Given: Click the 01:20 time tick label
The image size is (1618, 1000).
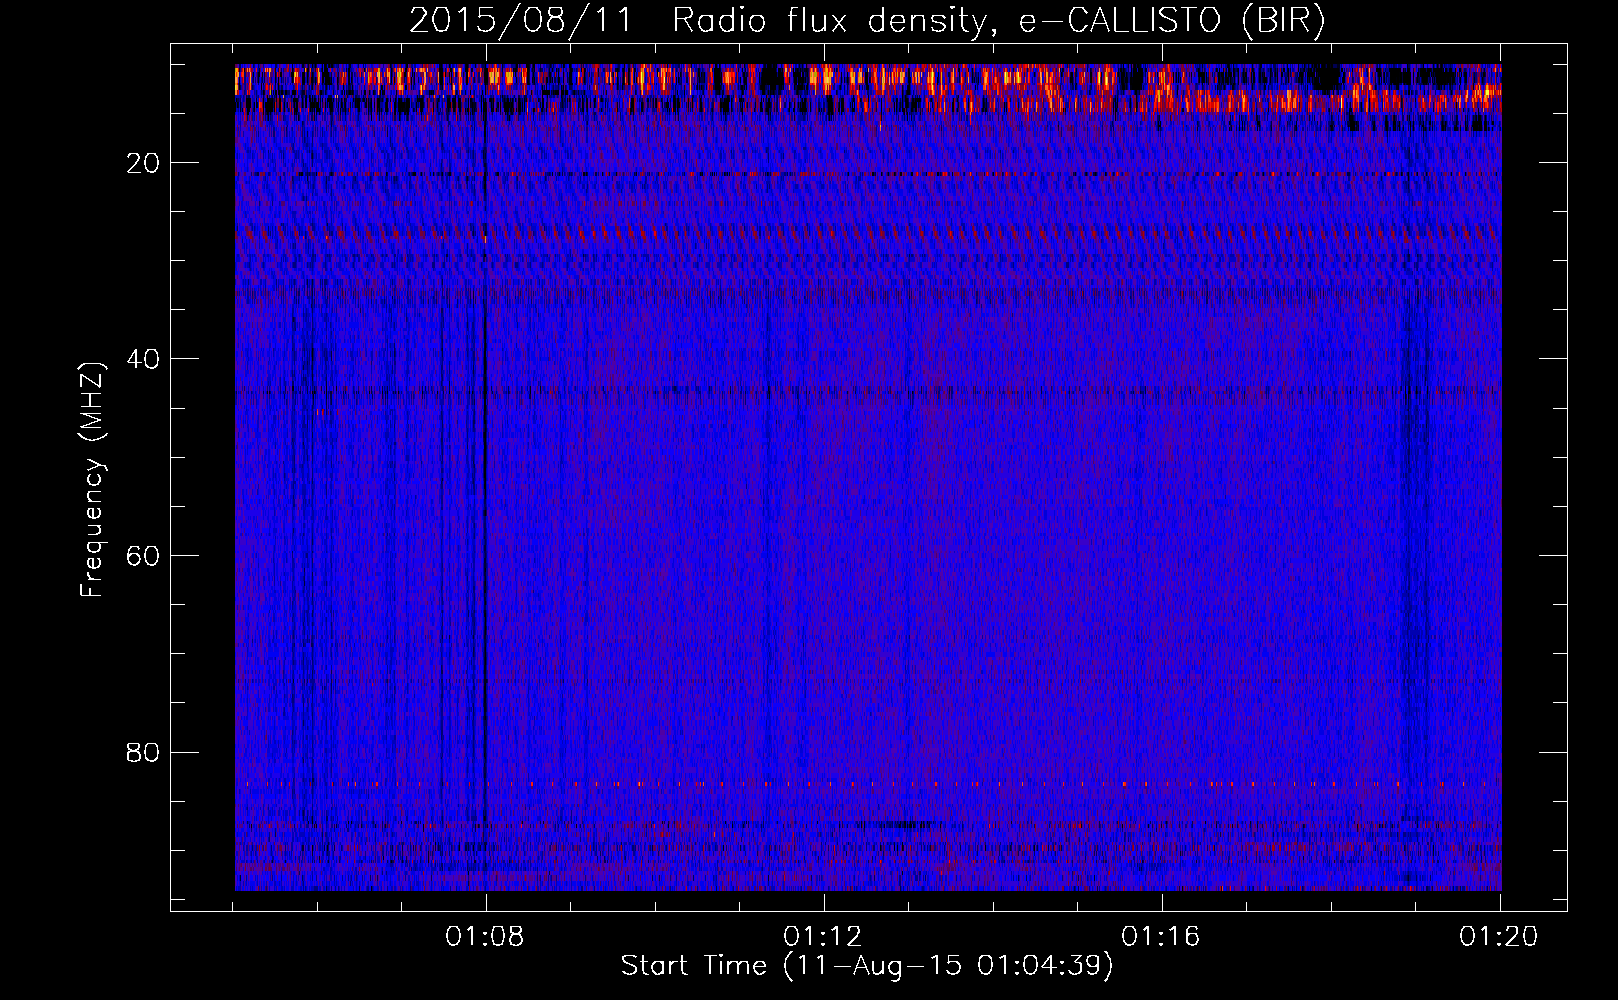Looking at the screenshot, I should coord(1499,937).
